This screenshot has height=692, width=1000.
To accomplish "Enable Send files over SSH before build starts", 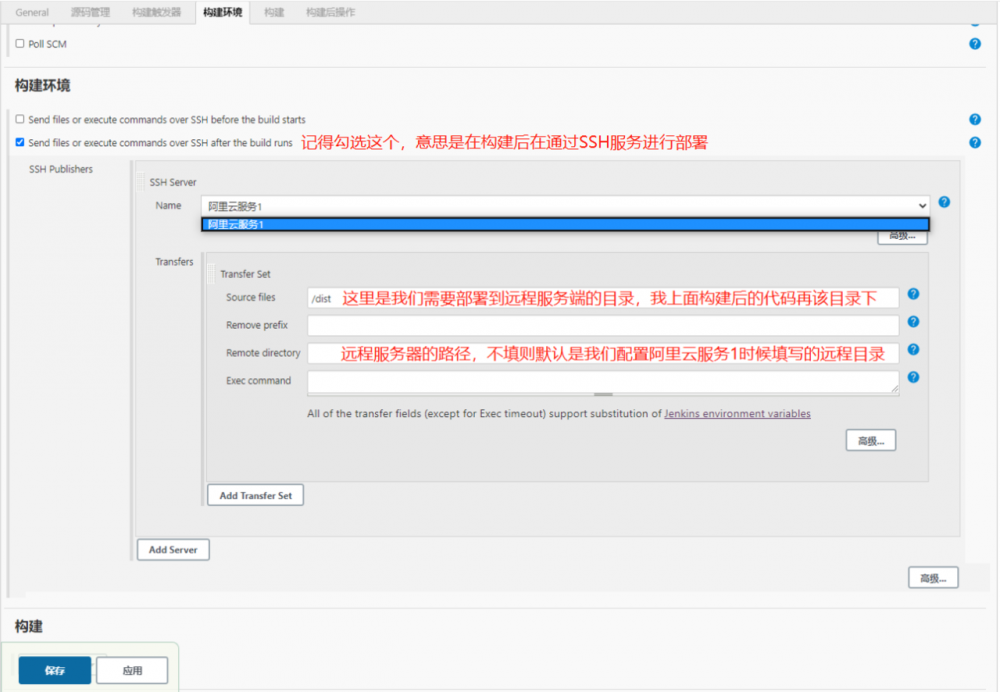I will (20, 119).
